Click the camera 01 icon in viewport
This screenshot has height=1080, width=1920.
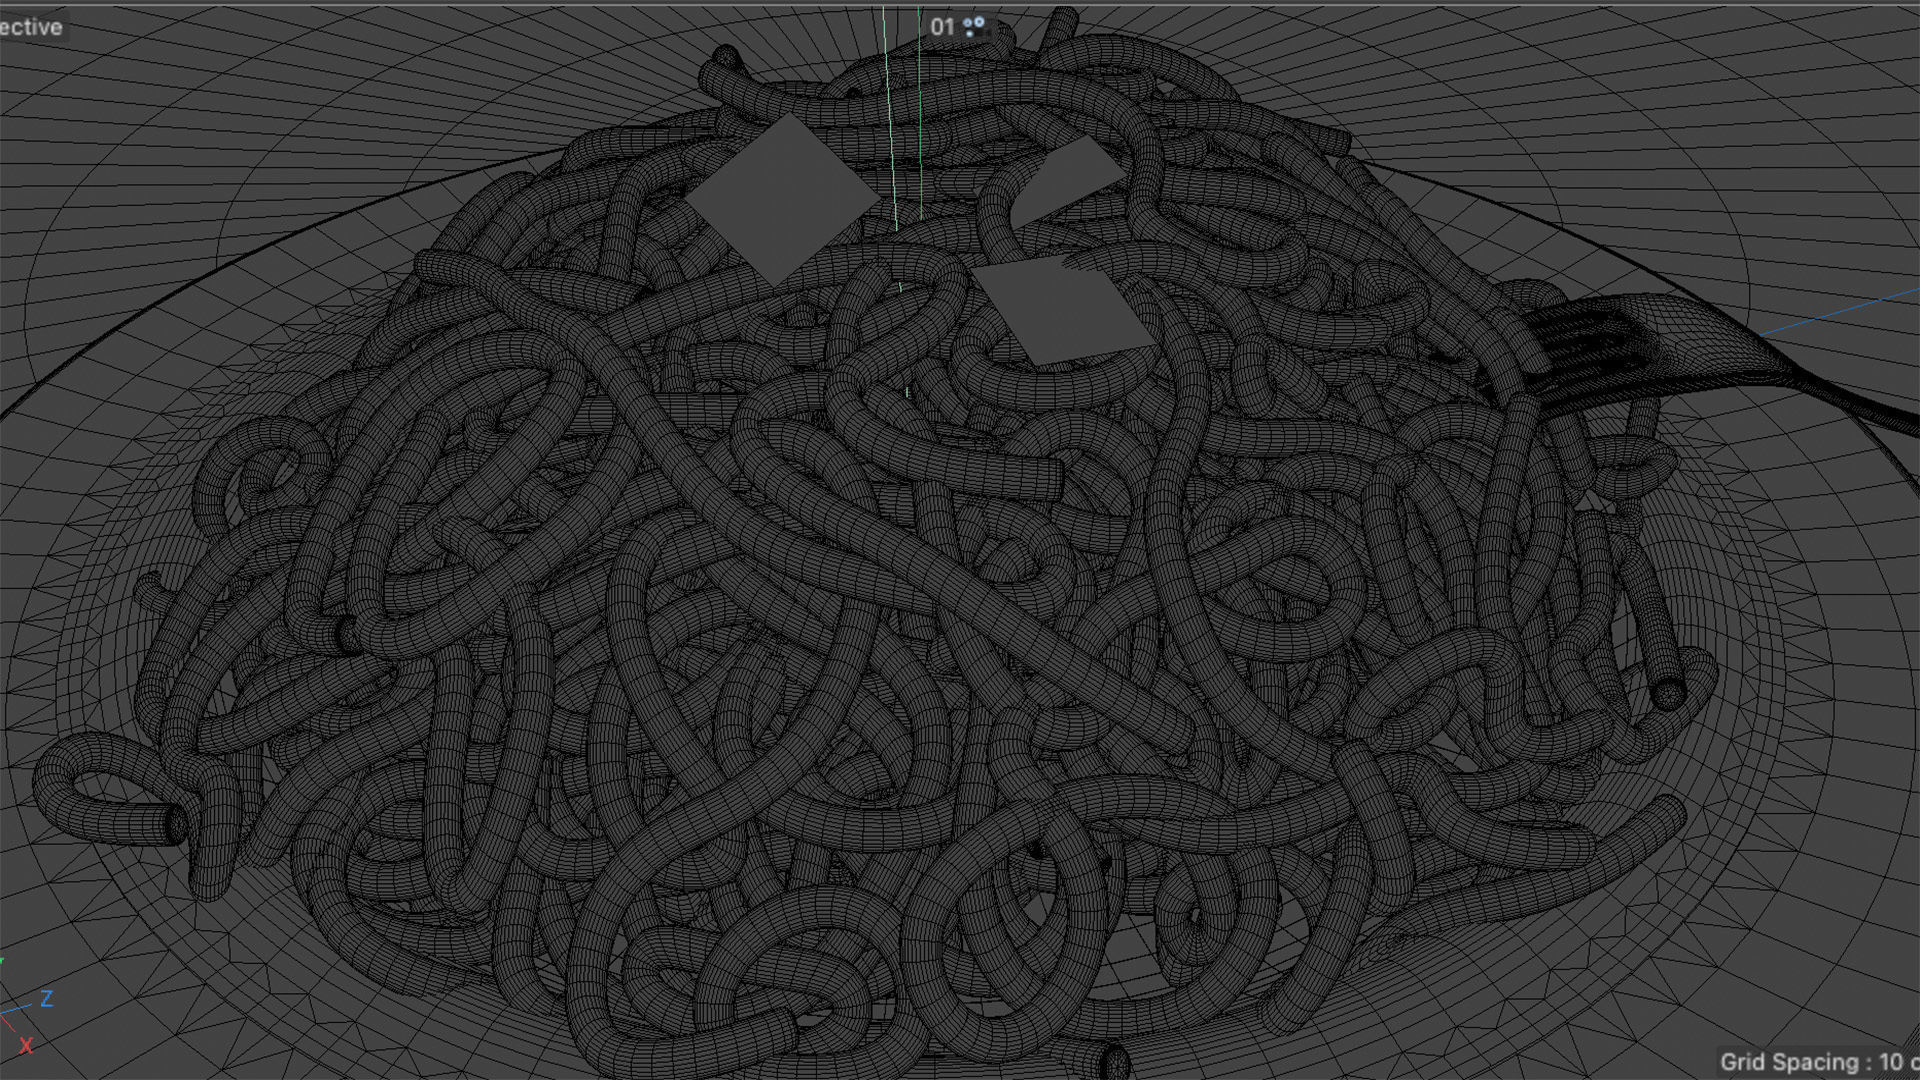(x=975, y=27)
